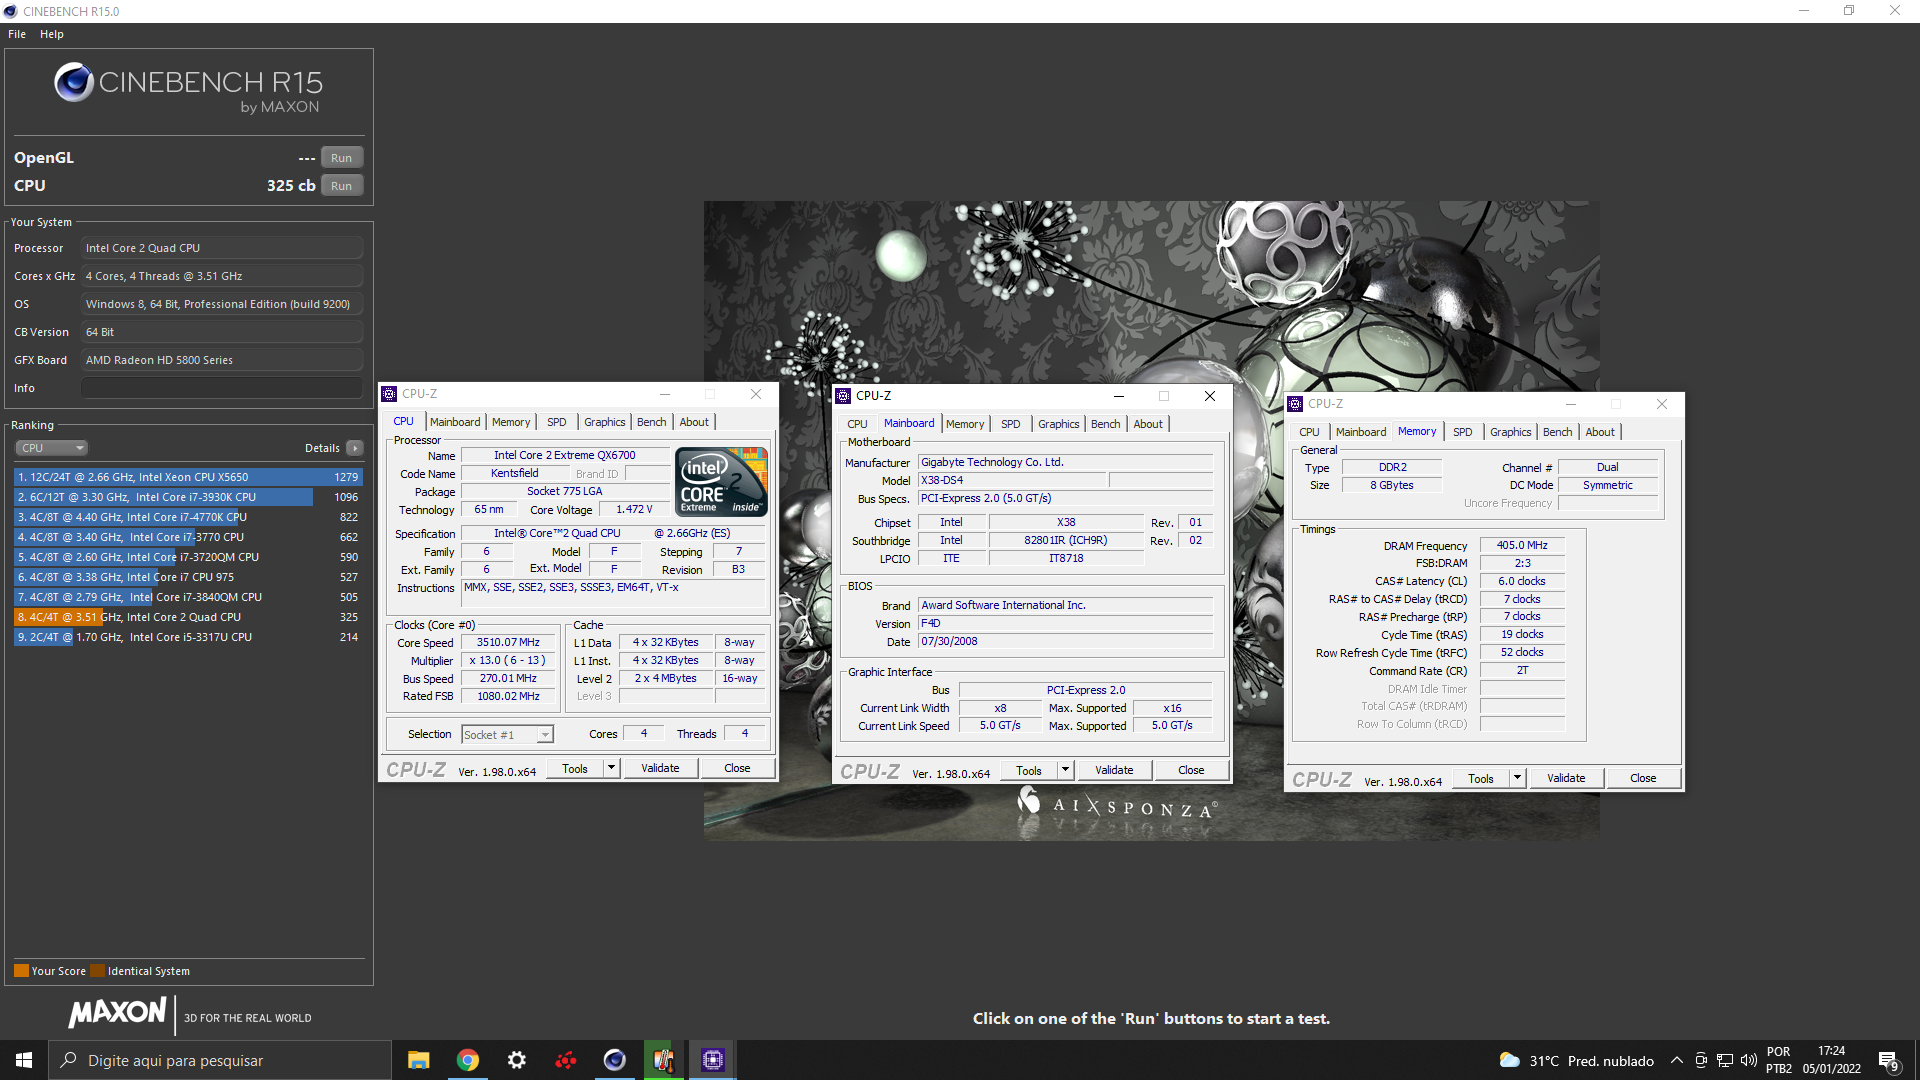Select Core i7-4770K ranking row
The height and width of the screenshot is (1080, 1920).
click(188, 517)
